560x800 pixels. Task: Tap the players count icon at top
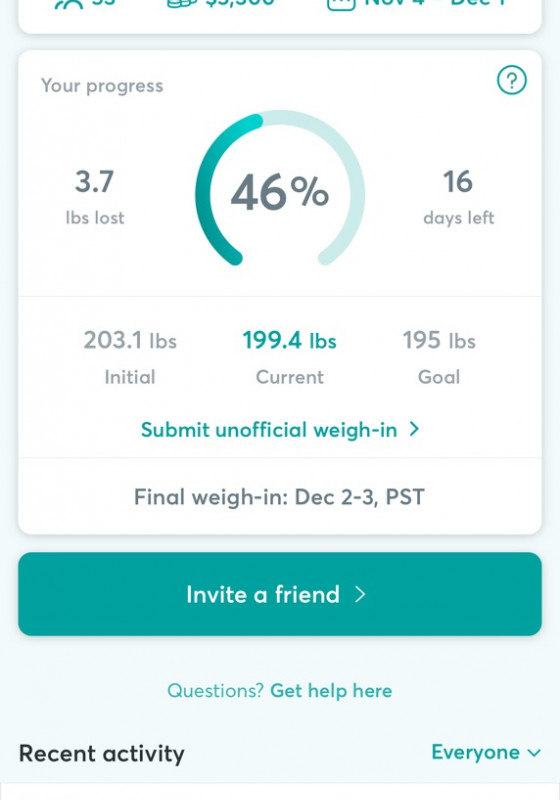(68, 4)
